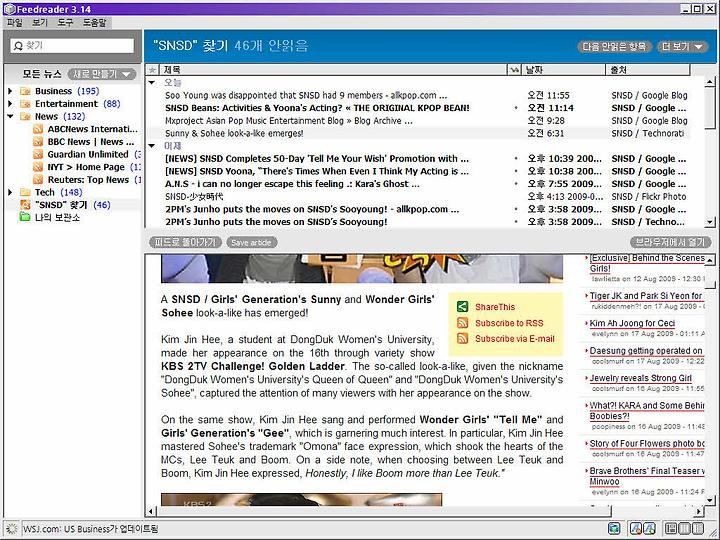Click the RSS icon beside Subscribe to RSS
This screenshot has width=720, height=540.
pos(462,323)
